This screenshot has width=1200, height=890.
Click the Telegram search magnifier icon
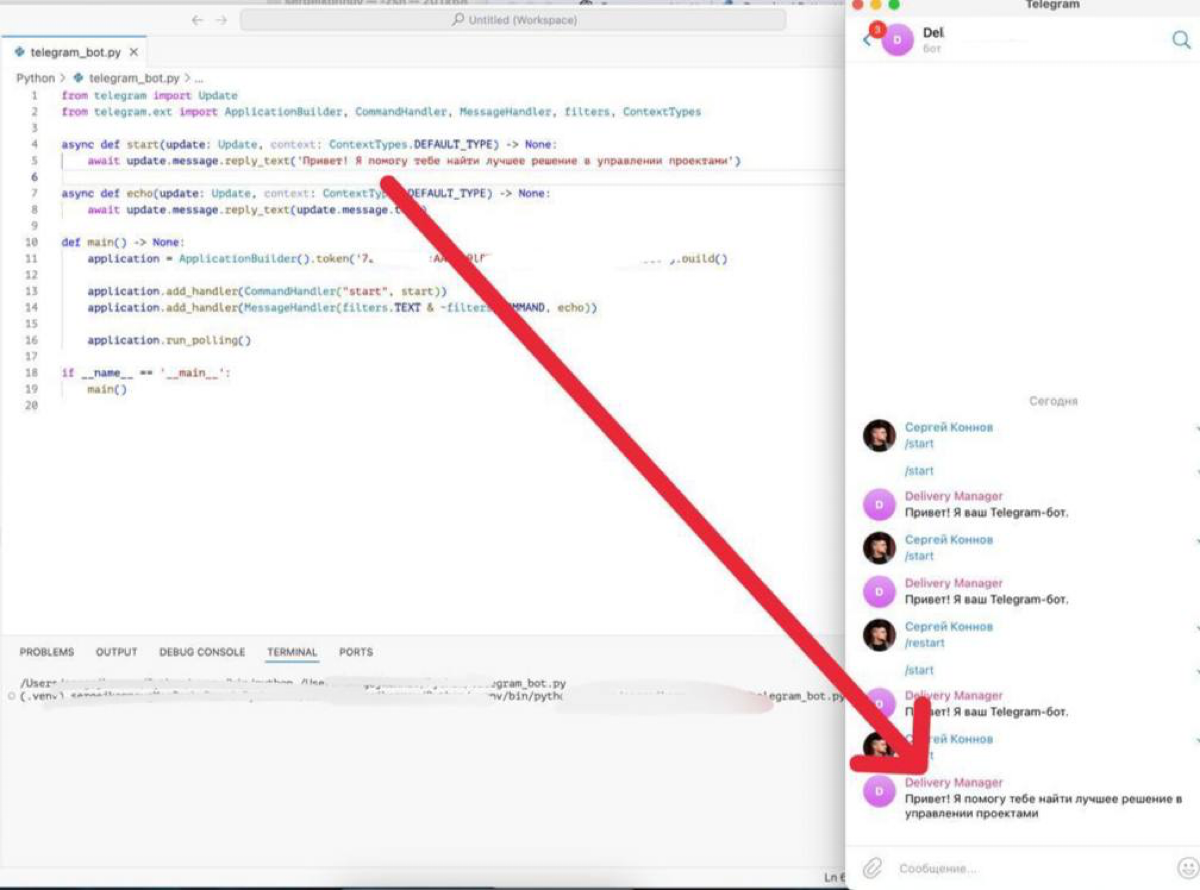pos(1181,40)
